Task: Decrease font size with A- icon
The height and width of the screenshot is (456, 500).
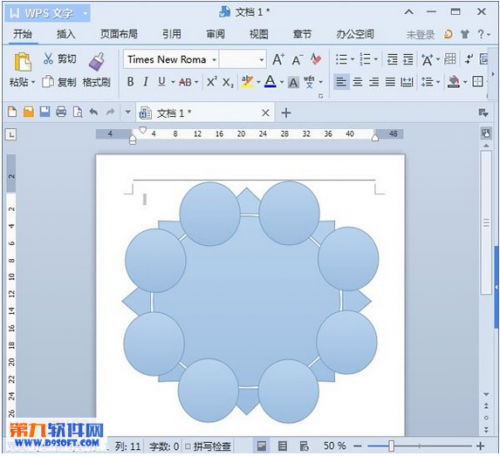Action: (x=297, y=60)
